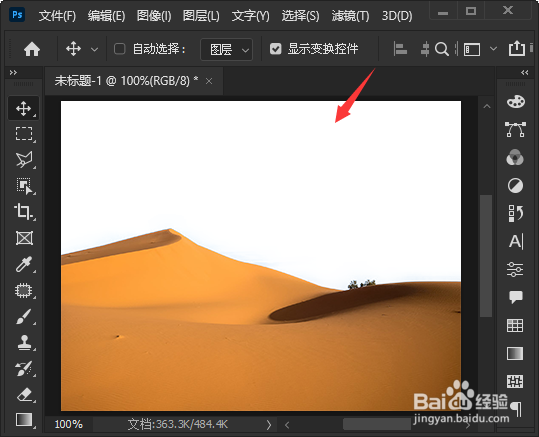Screen dimensions: 539x437
Task: Select the Polygonal Lasso tool
Action: (x=24, y=160)
